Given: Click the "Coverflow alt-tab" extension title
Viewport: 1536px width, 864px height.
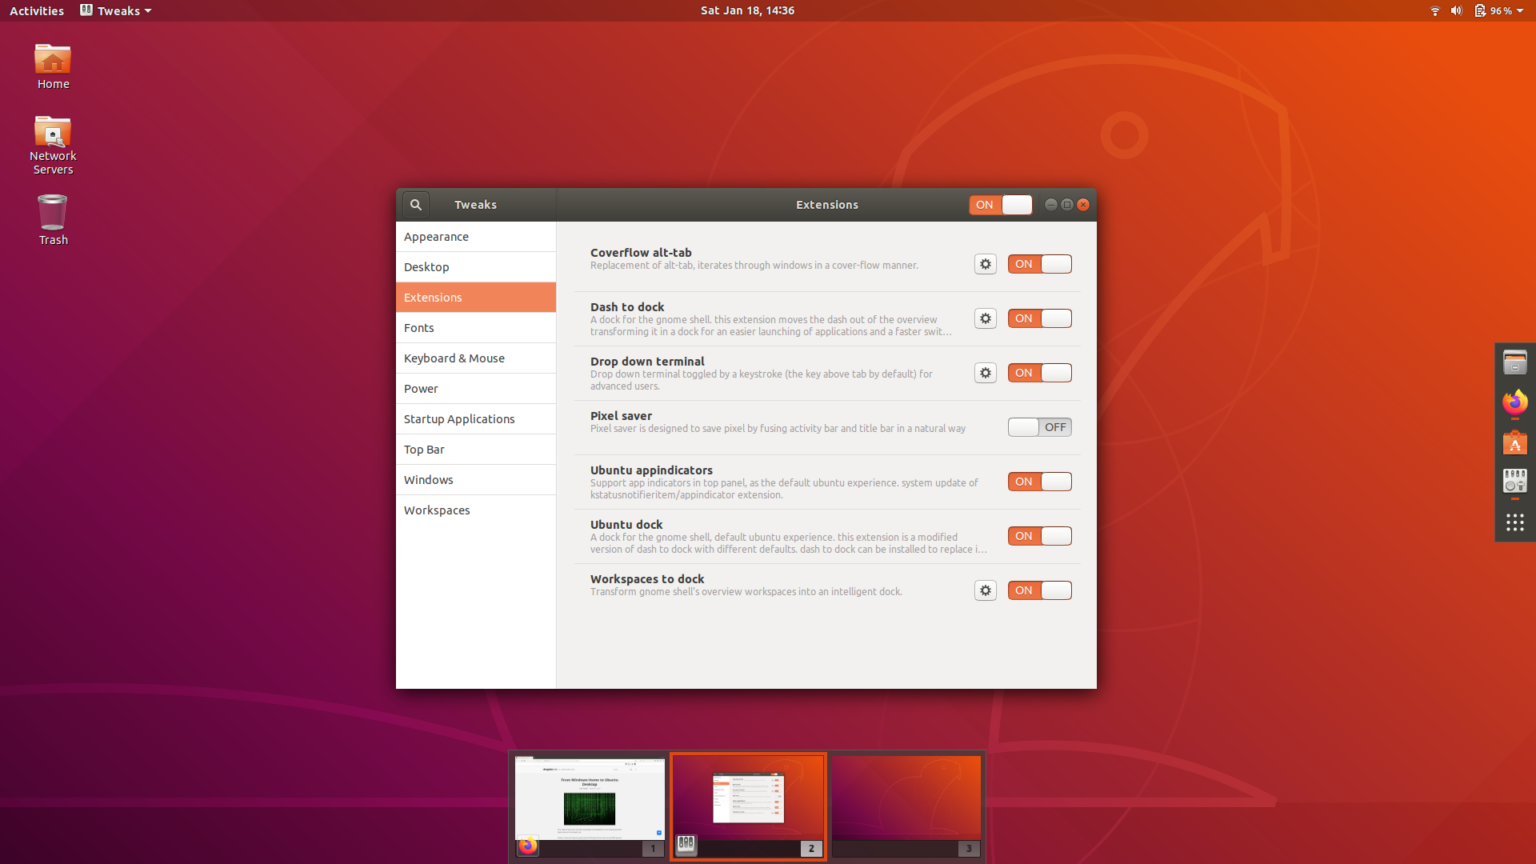Looking at the screenshot, I should point(641,253).
